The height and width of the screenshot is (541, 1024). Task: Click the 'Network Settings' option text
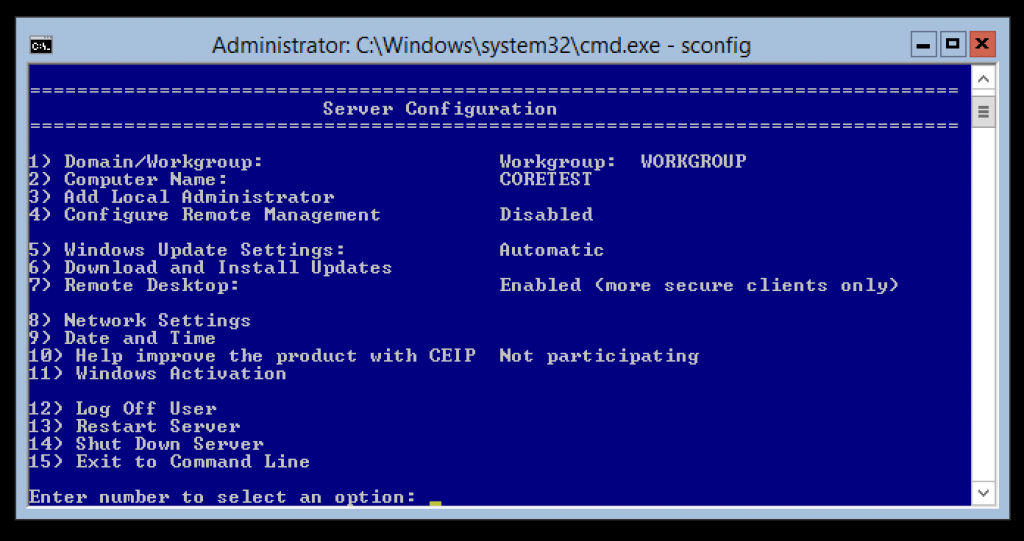157,320
